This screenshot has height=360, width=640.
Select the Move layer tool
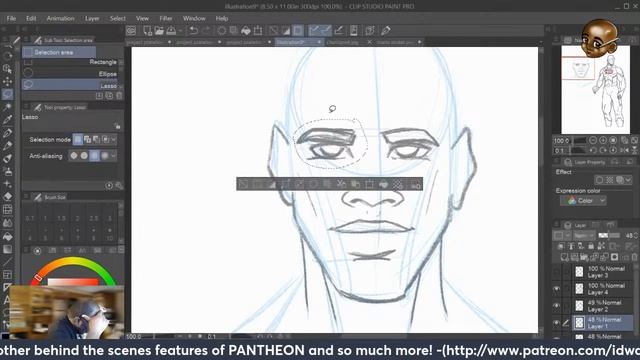(7, 82)
